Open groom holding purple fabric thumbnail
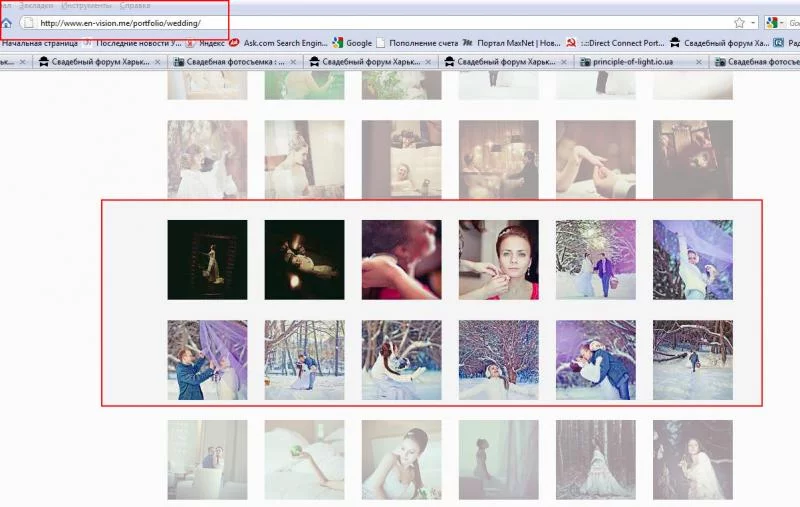The image size is (800, 507). [x=207, y=360]
